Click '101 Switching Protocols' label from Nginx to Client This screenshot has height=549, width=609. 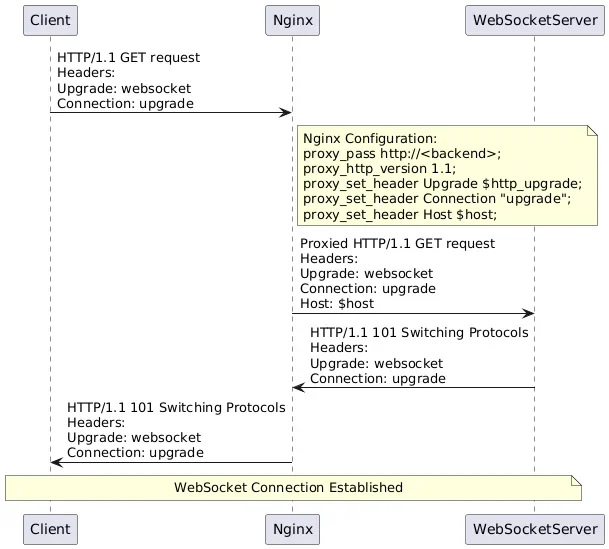tap(176, 407)
